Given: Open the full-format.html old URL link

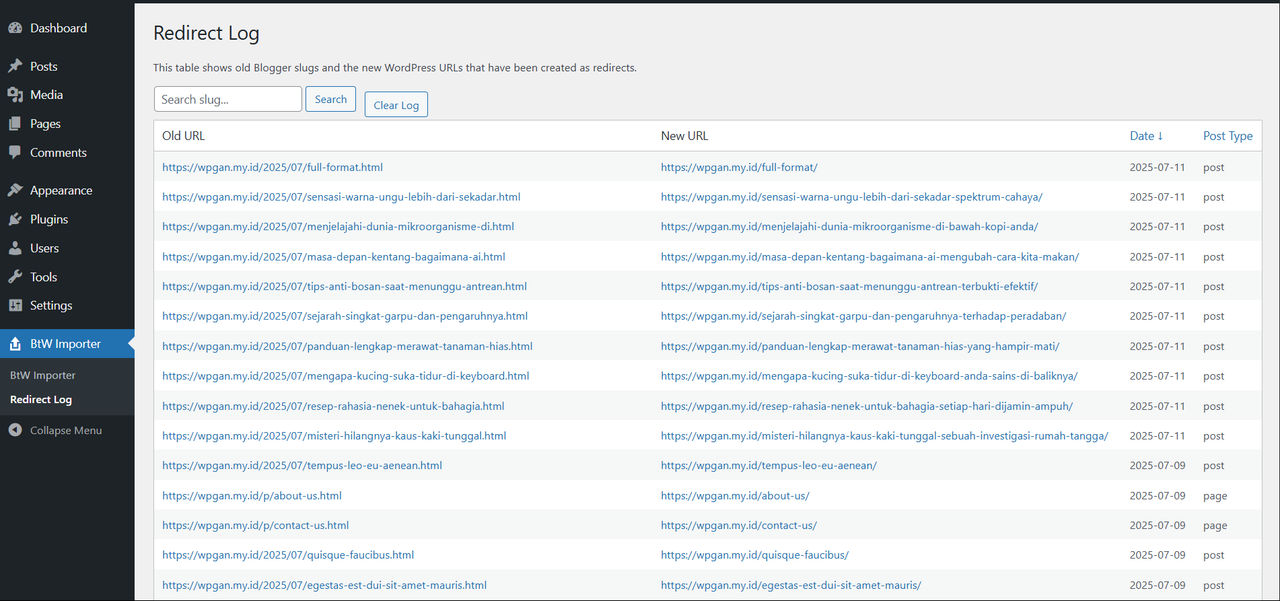Looking at the screenshot, I should [x=272, y=166].
